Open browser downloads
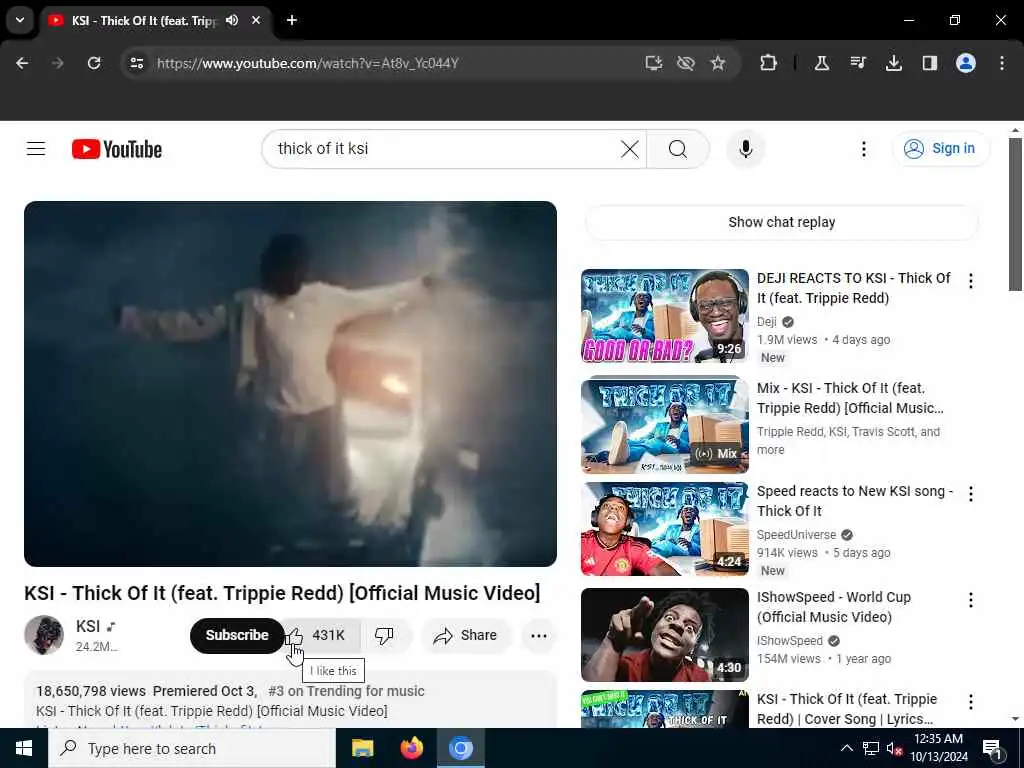This screenshot has width=1024, height=768. 893,63
